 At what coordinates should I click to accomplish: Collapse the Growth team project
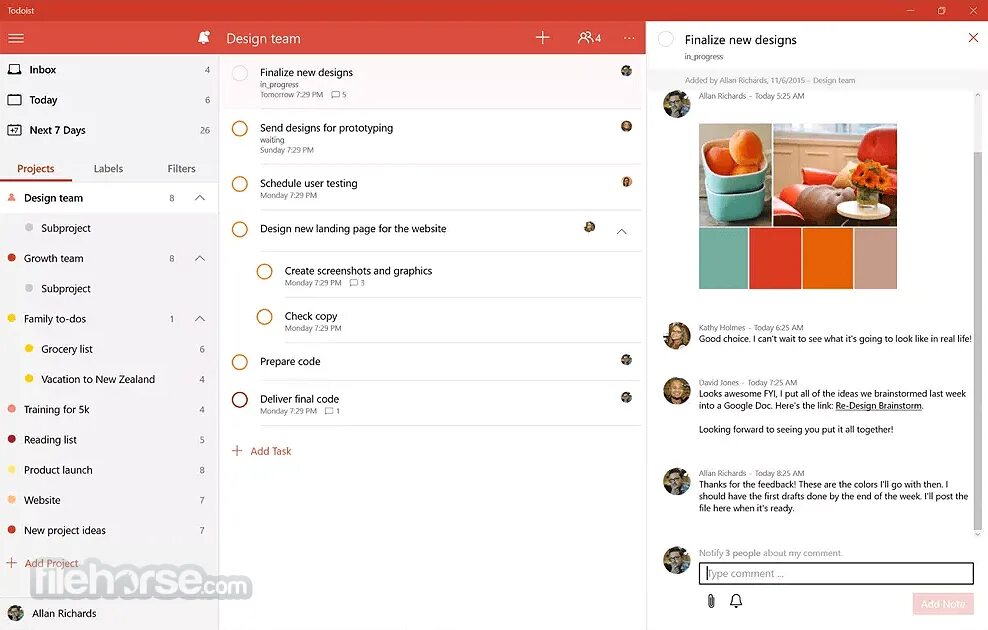click(x=200, y=258)
